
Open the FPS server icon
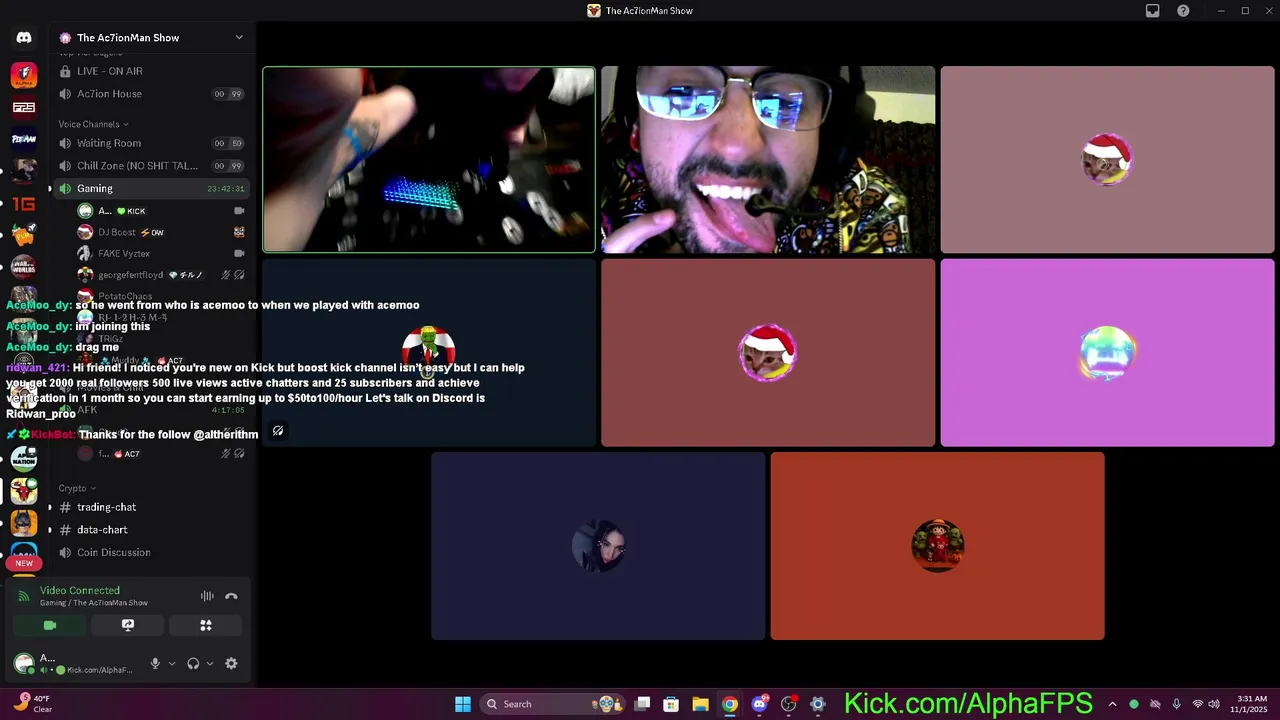[24, 107]
